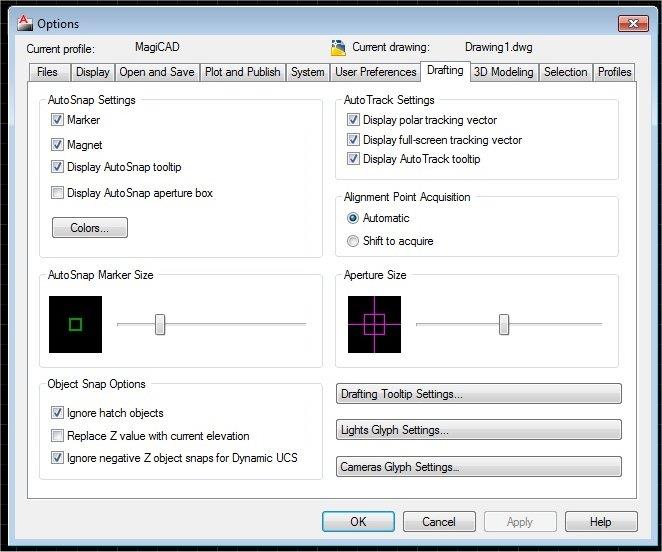Open the Files tab
This screenshot has width=662, height=552.
pos(49,72)
